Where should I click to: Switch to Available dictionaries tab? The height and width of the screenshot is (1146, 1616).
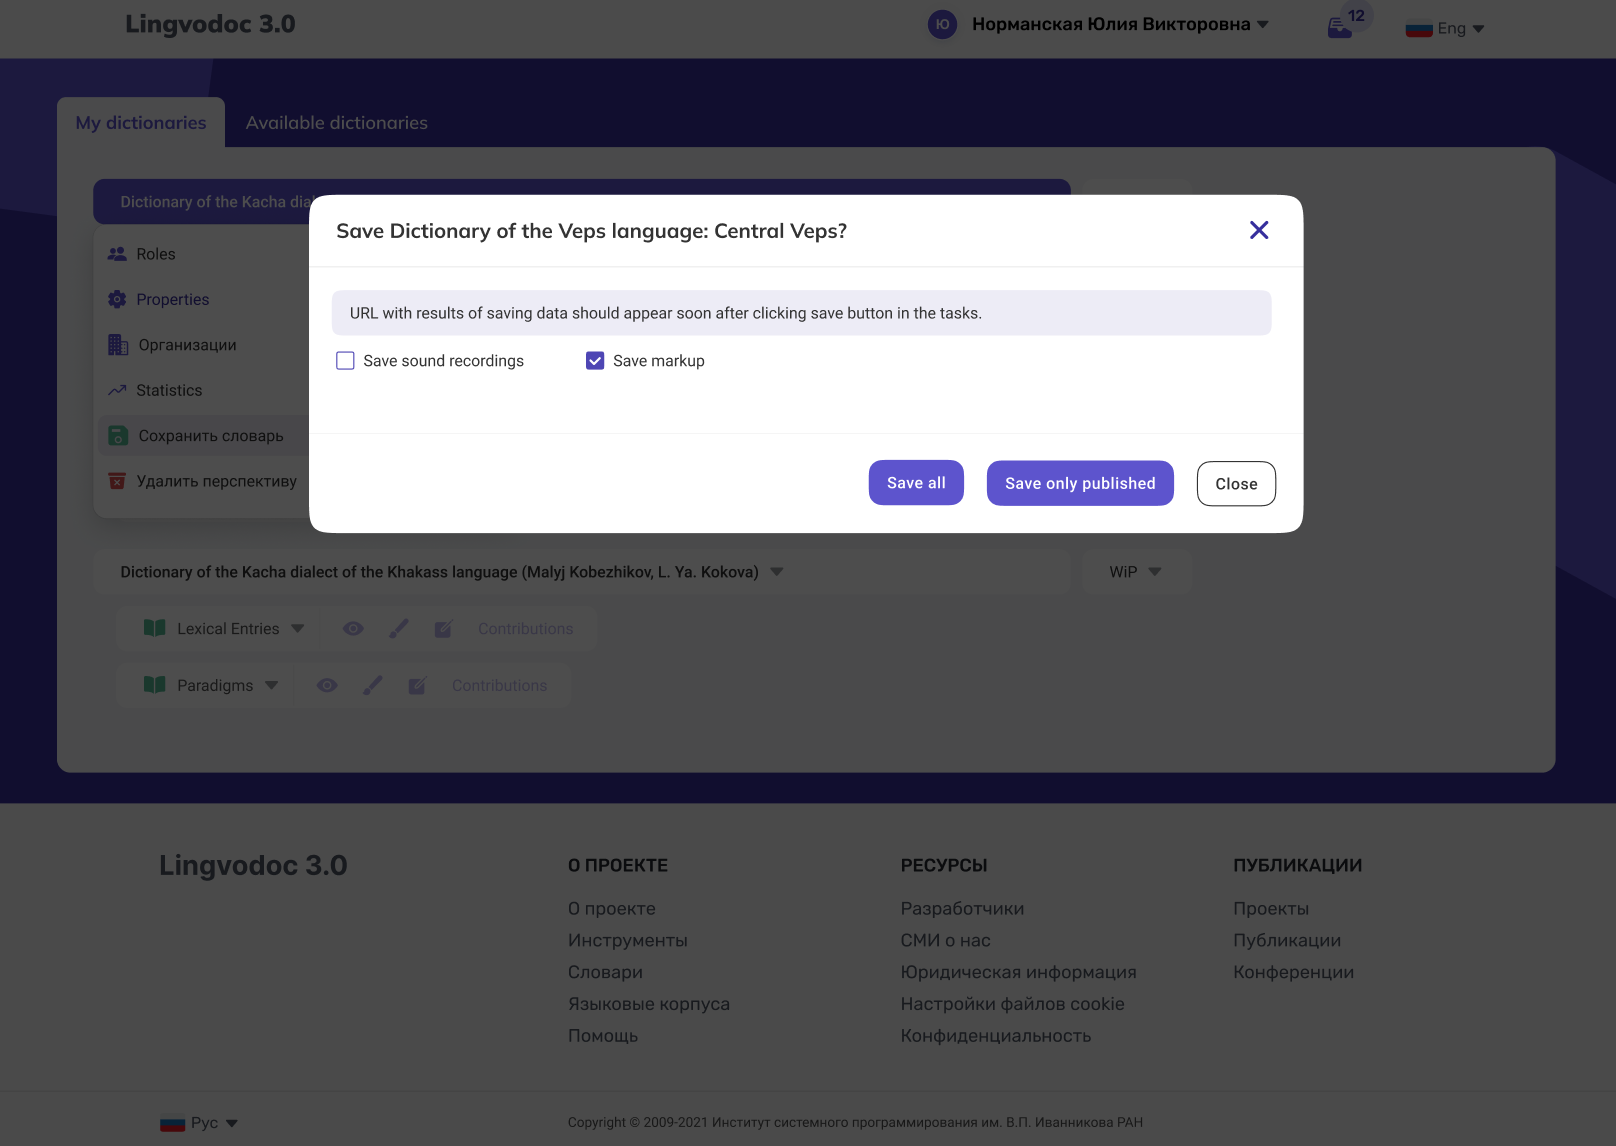(x=337, y=123)
